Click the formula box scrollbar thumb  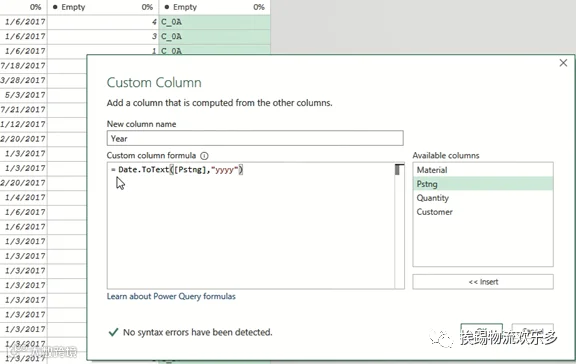397,169
